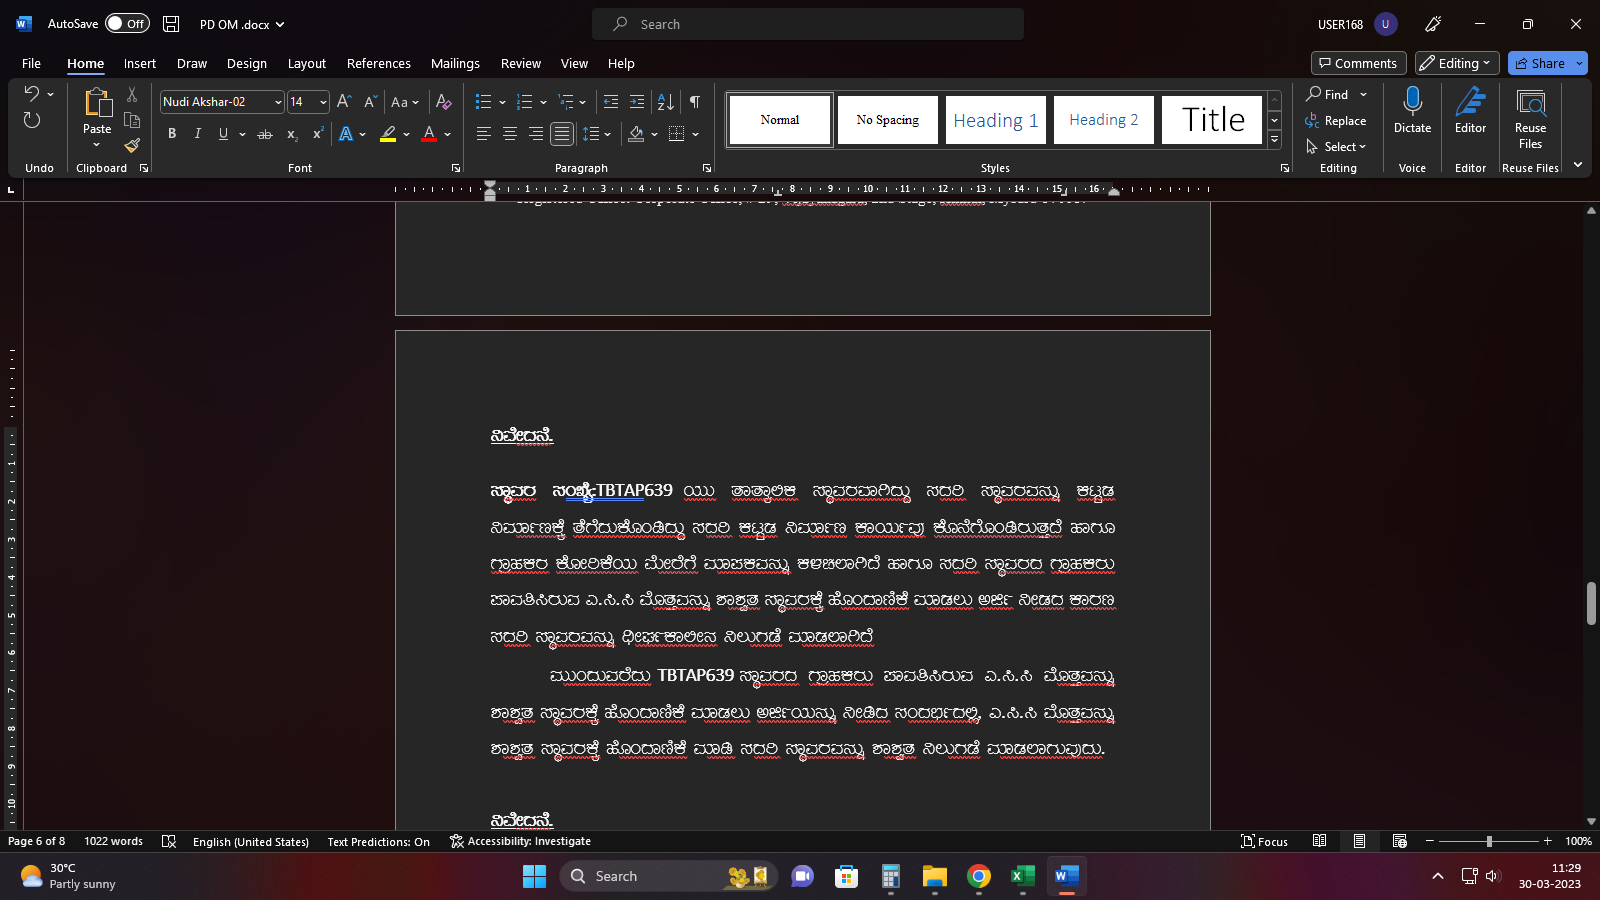Image resolution: width=1600 pixels, height=900 pixels.
Task: Click Replace in Editing group
Action: tap(1336, 121)
